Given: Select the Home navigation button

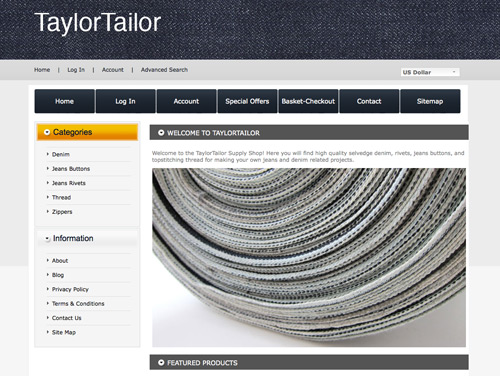Looking at the screenshot, I should pos(65,101).
